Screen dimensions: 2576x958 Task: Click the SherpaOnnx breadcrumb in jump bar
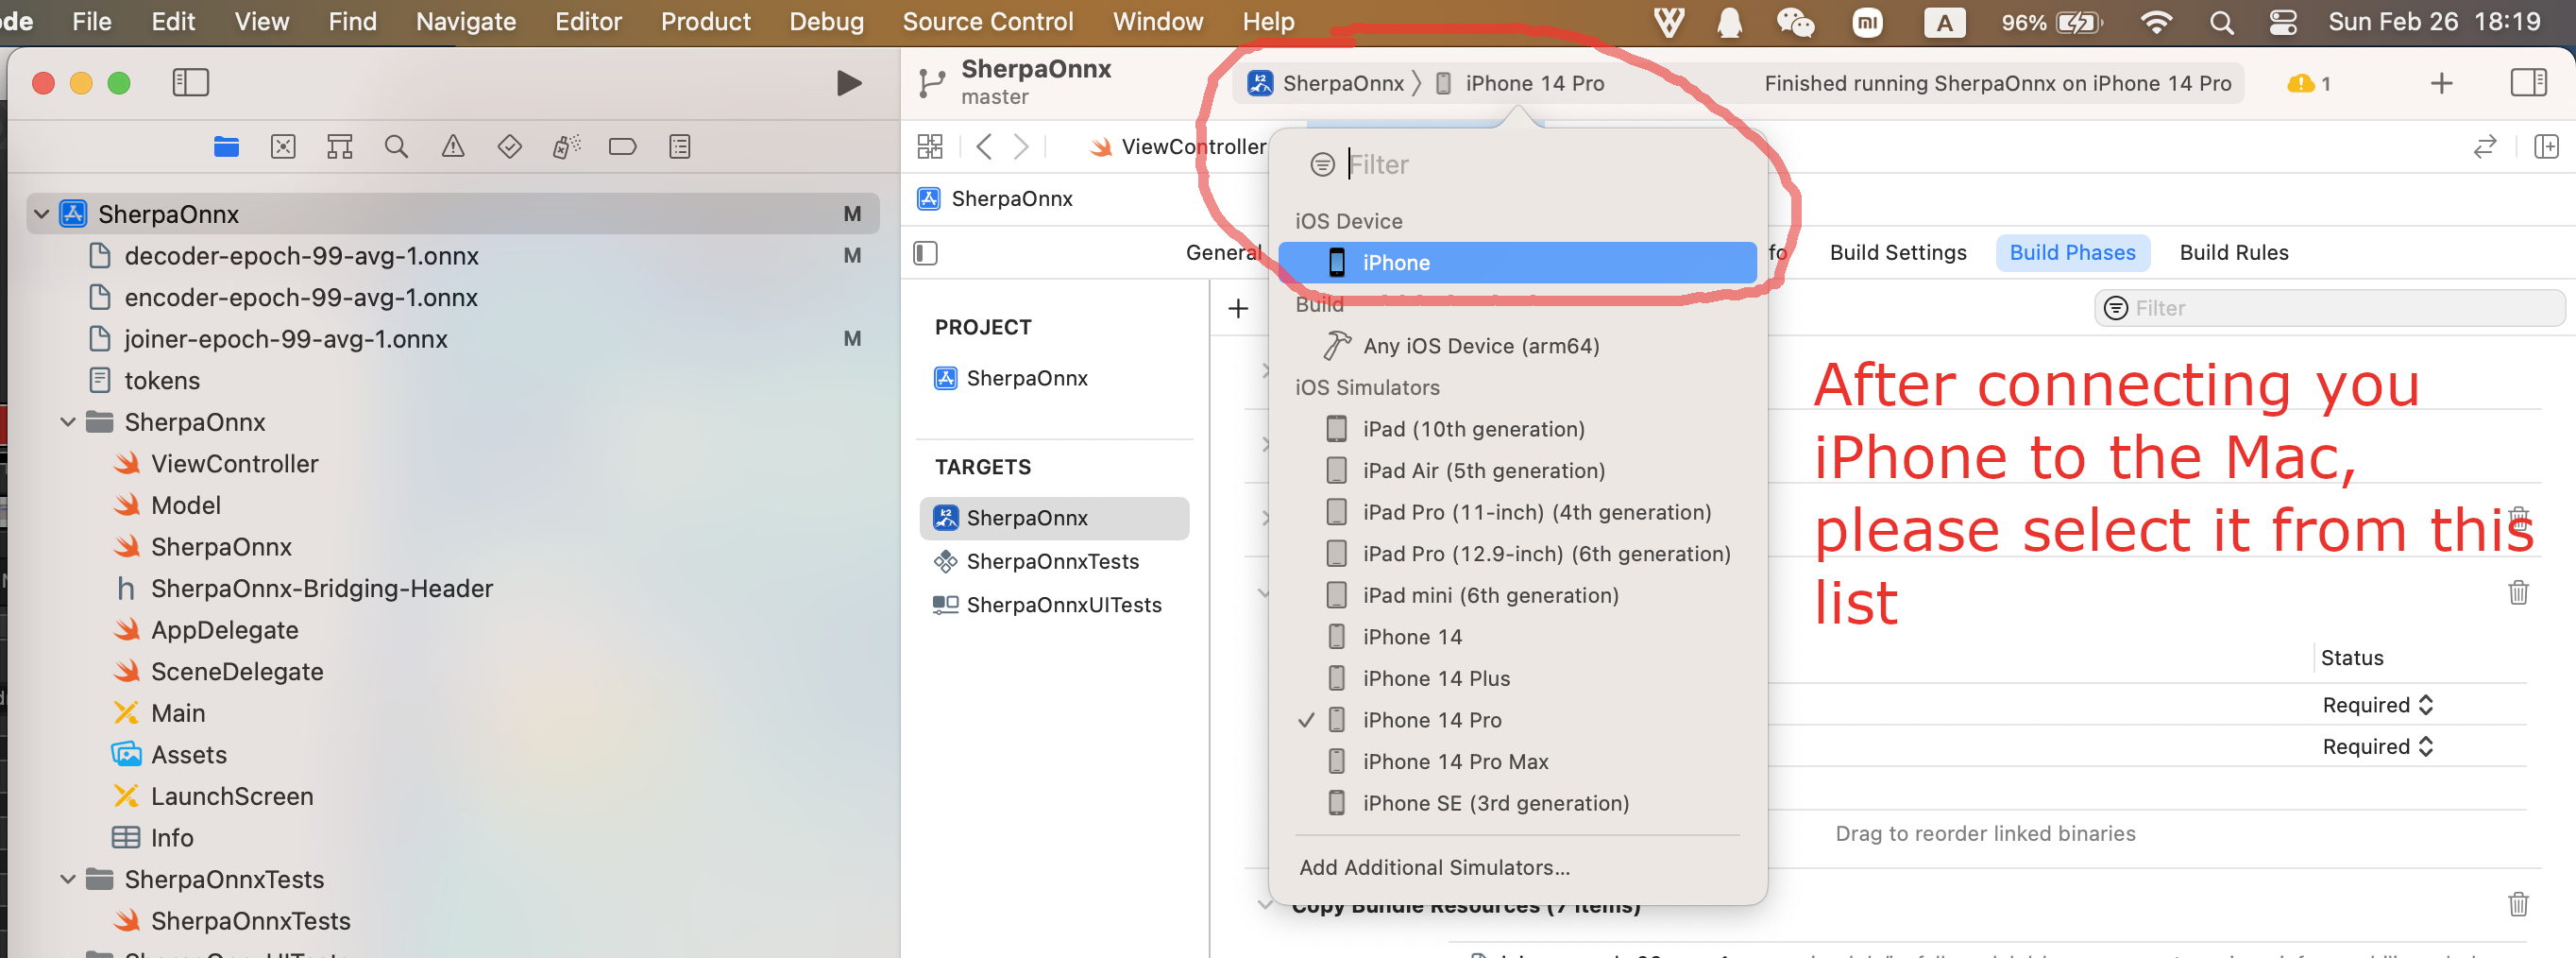click(996, 199)
